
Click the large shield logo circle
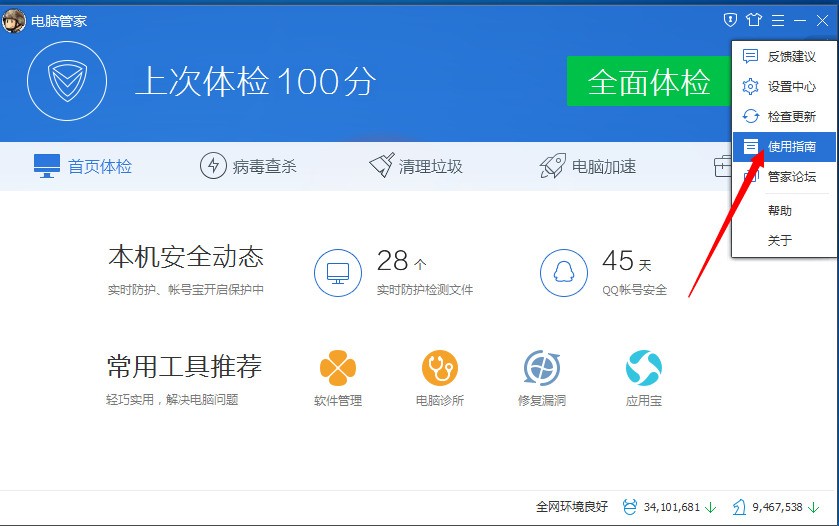pos(67,81)
